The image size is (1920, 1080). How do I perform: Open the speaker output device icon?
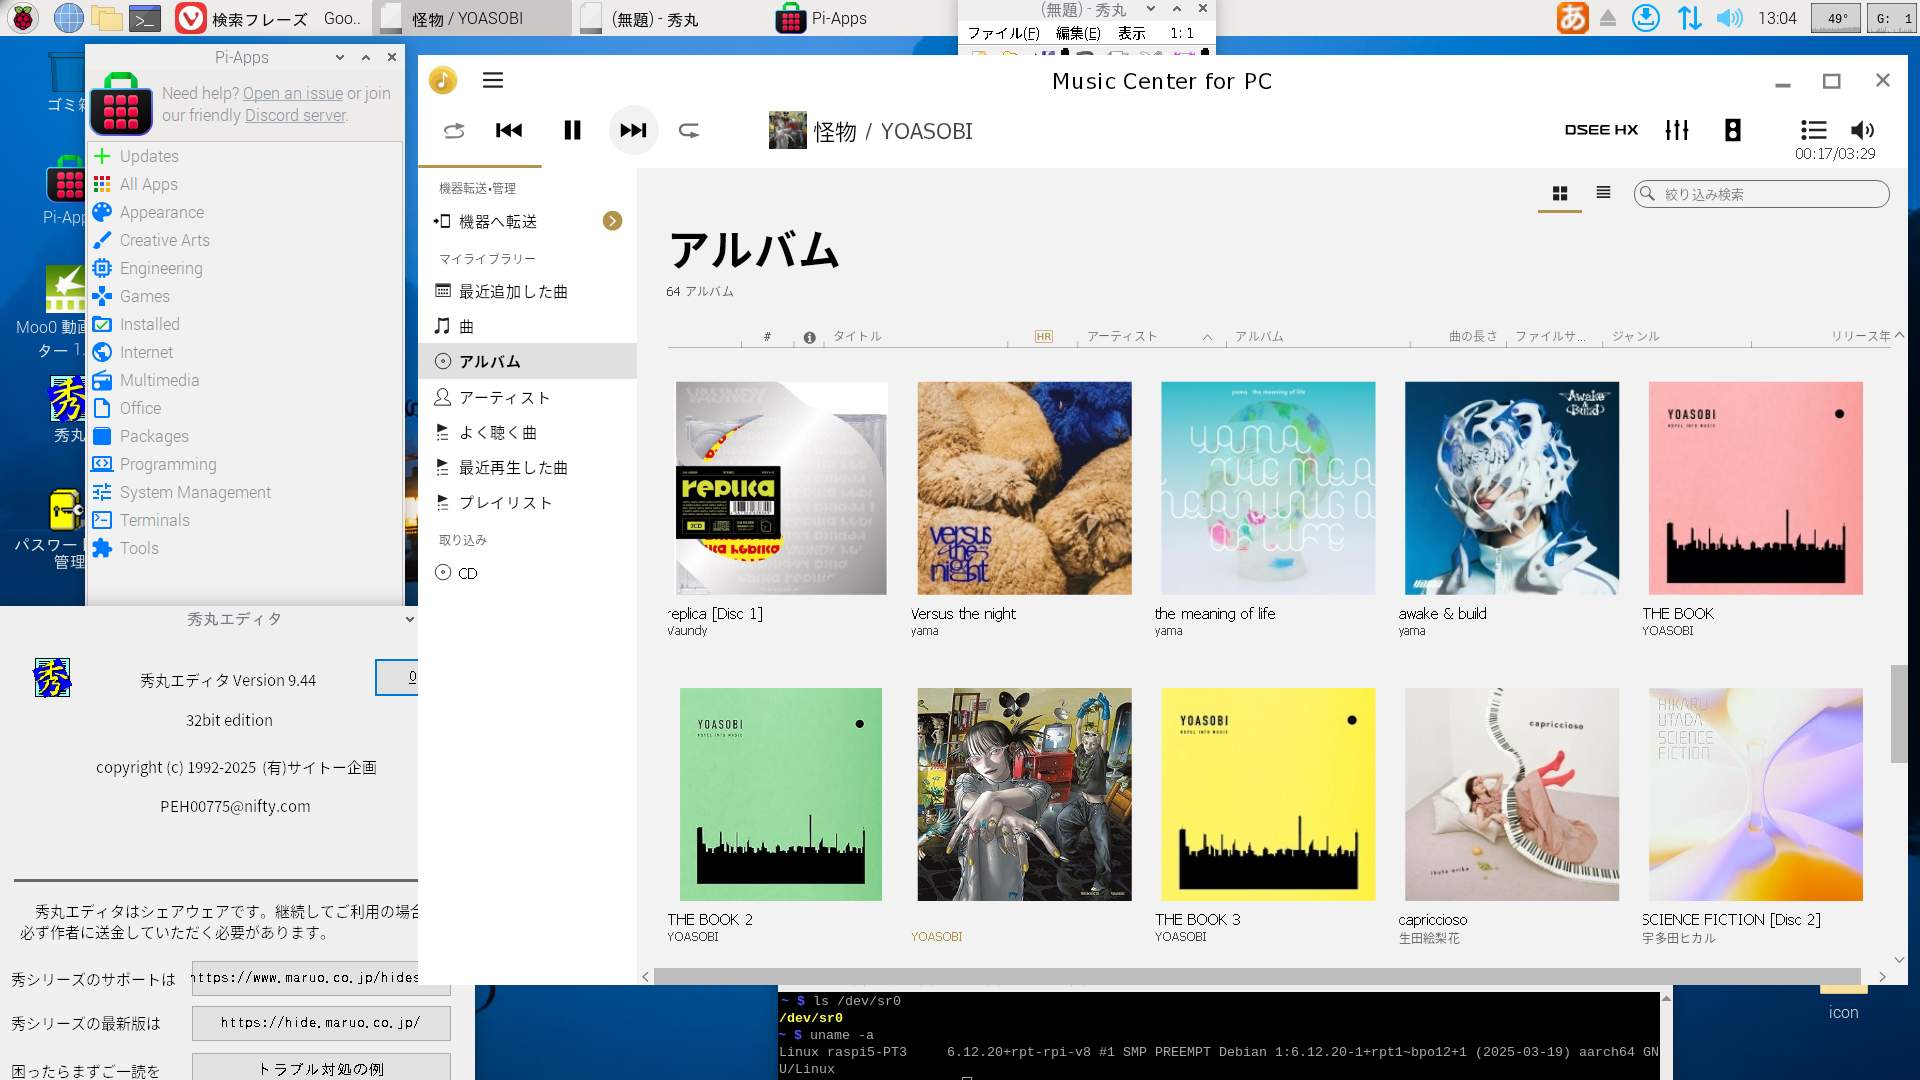(1733, 130)
